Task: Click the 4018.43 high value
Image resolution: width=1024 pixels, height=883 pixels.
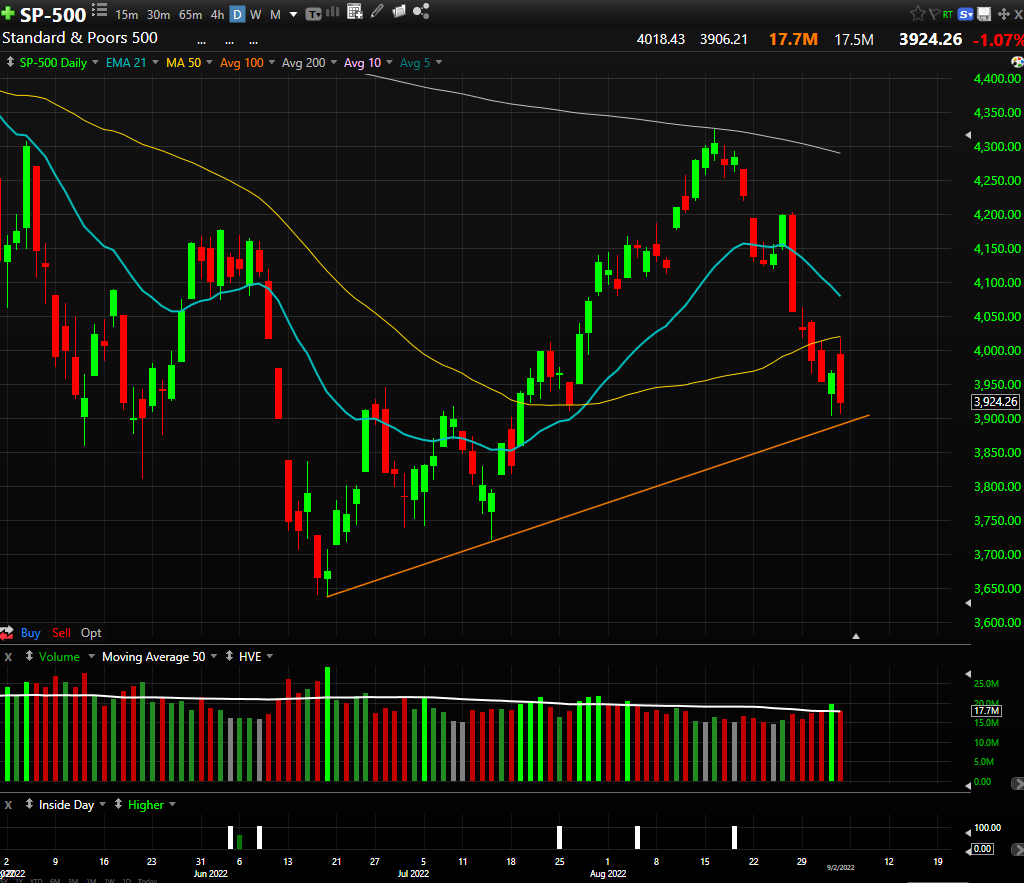Action: click(x=661, y=39)
